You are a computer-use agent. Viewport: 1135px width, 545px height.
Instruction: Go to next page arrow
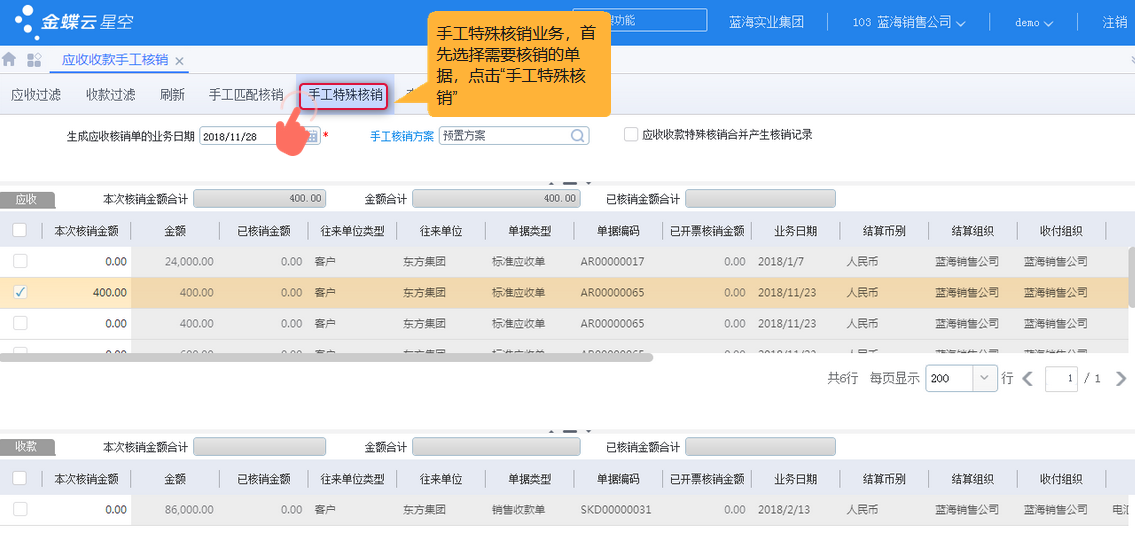[1121, 379]
